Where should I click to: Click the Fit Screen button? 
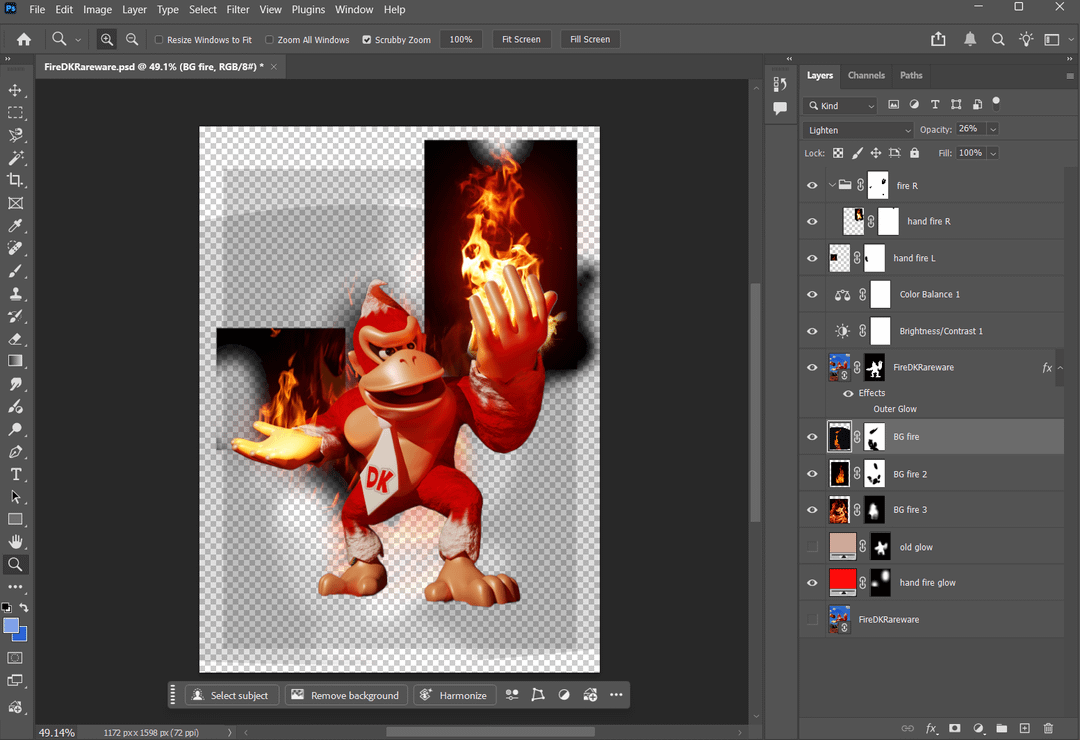click(521, 40)
